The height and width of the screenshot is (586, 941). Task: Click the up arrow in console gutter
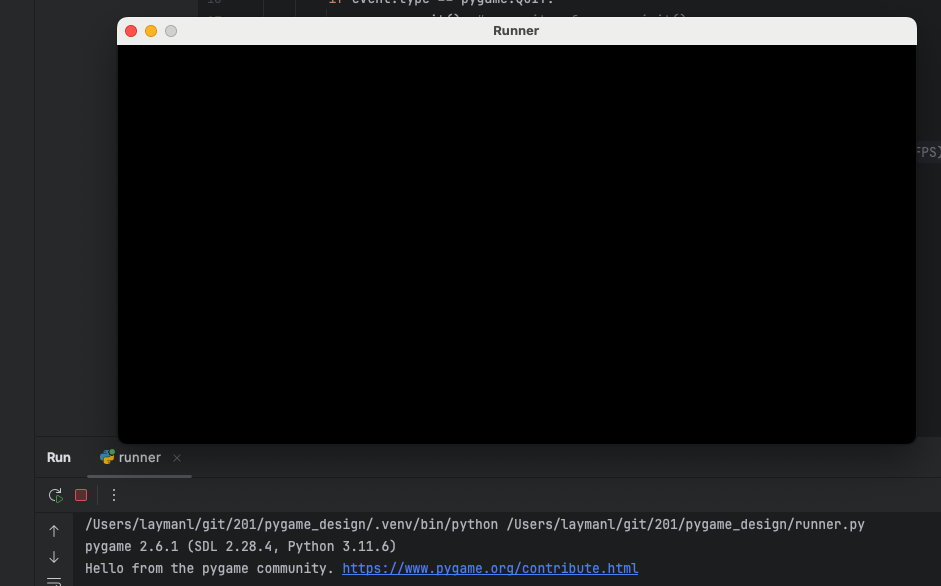tap(54, 530)
